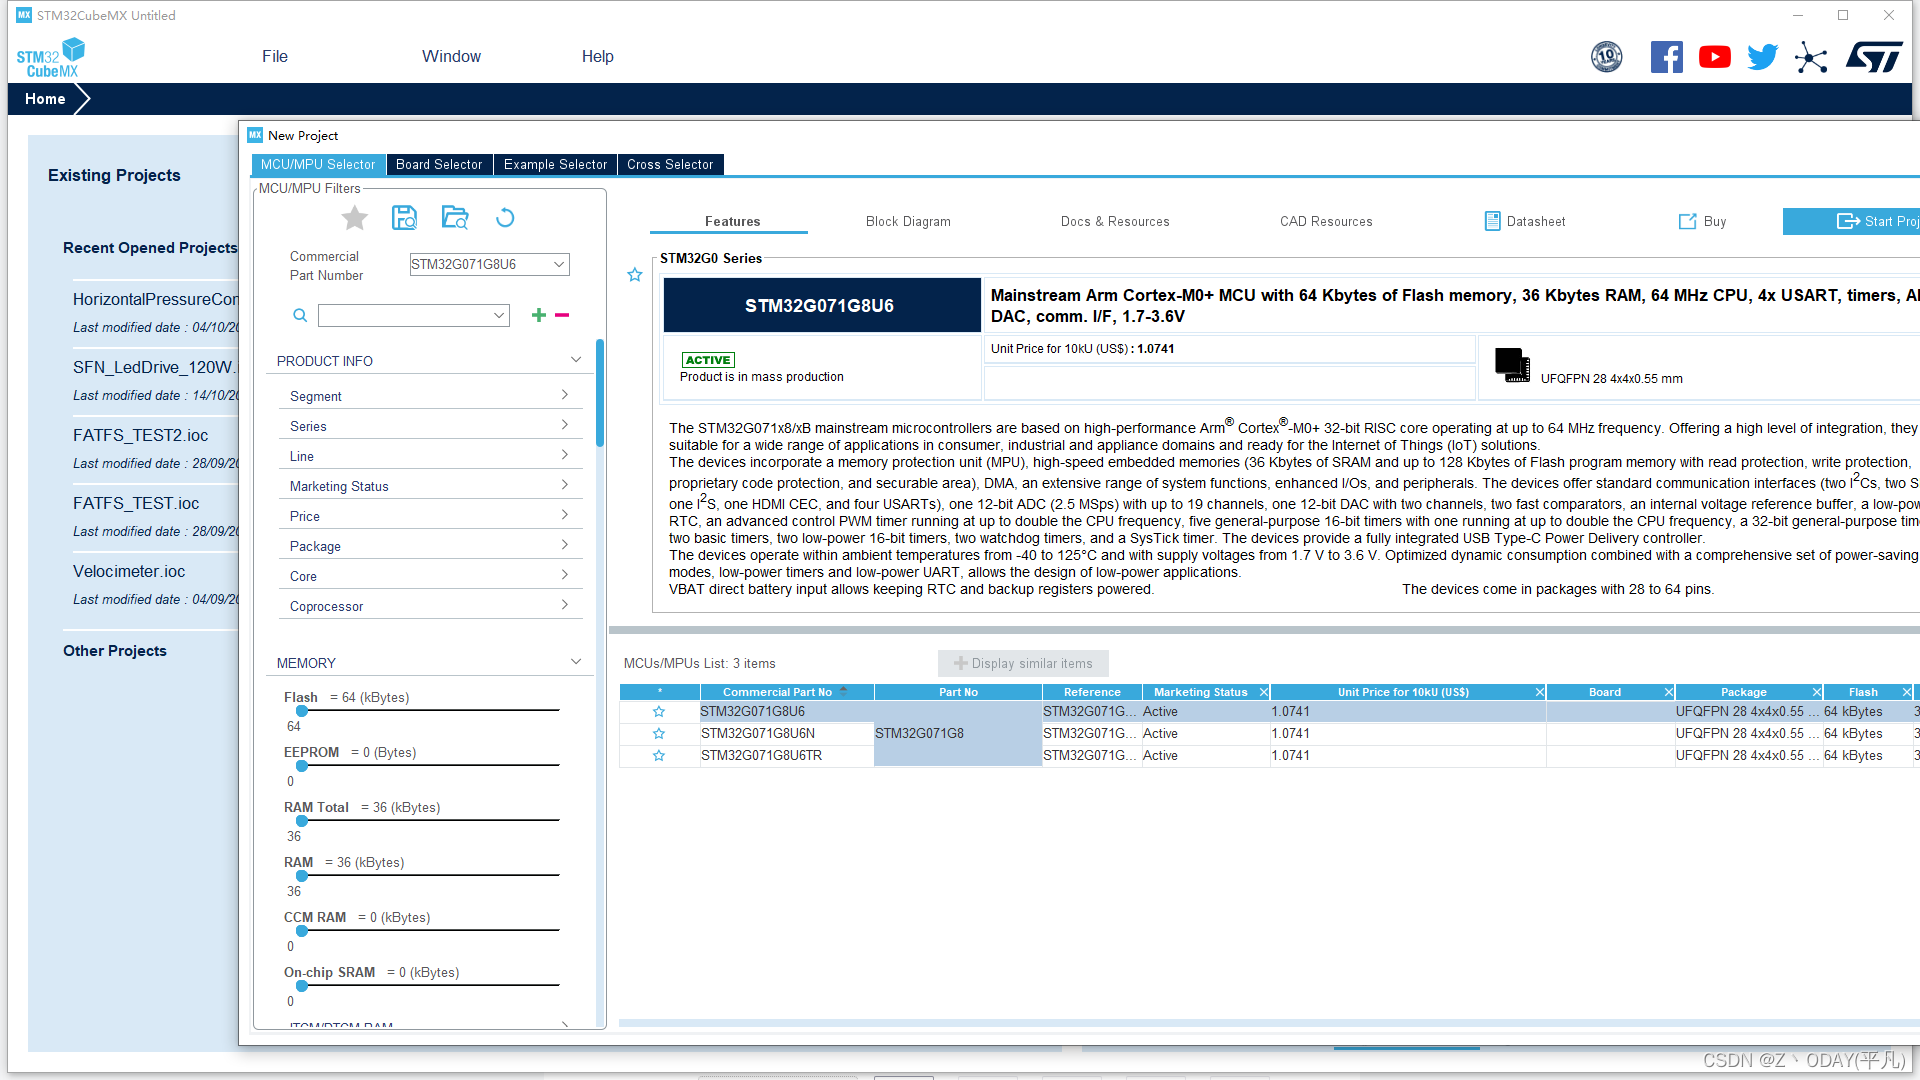Open the ST YouTube channel icon

[1714, 57]
